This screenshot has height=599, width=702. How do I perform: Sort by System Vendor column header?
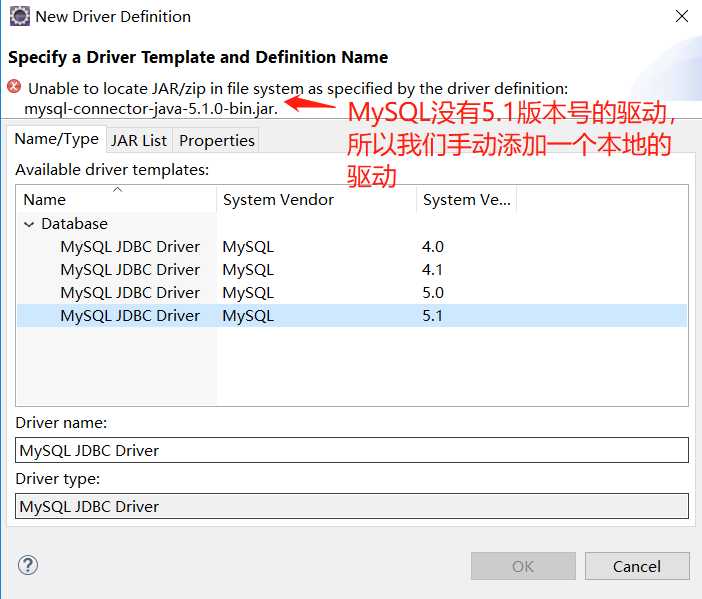click(x=317, y=200)
